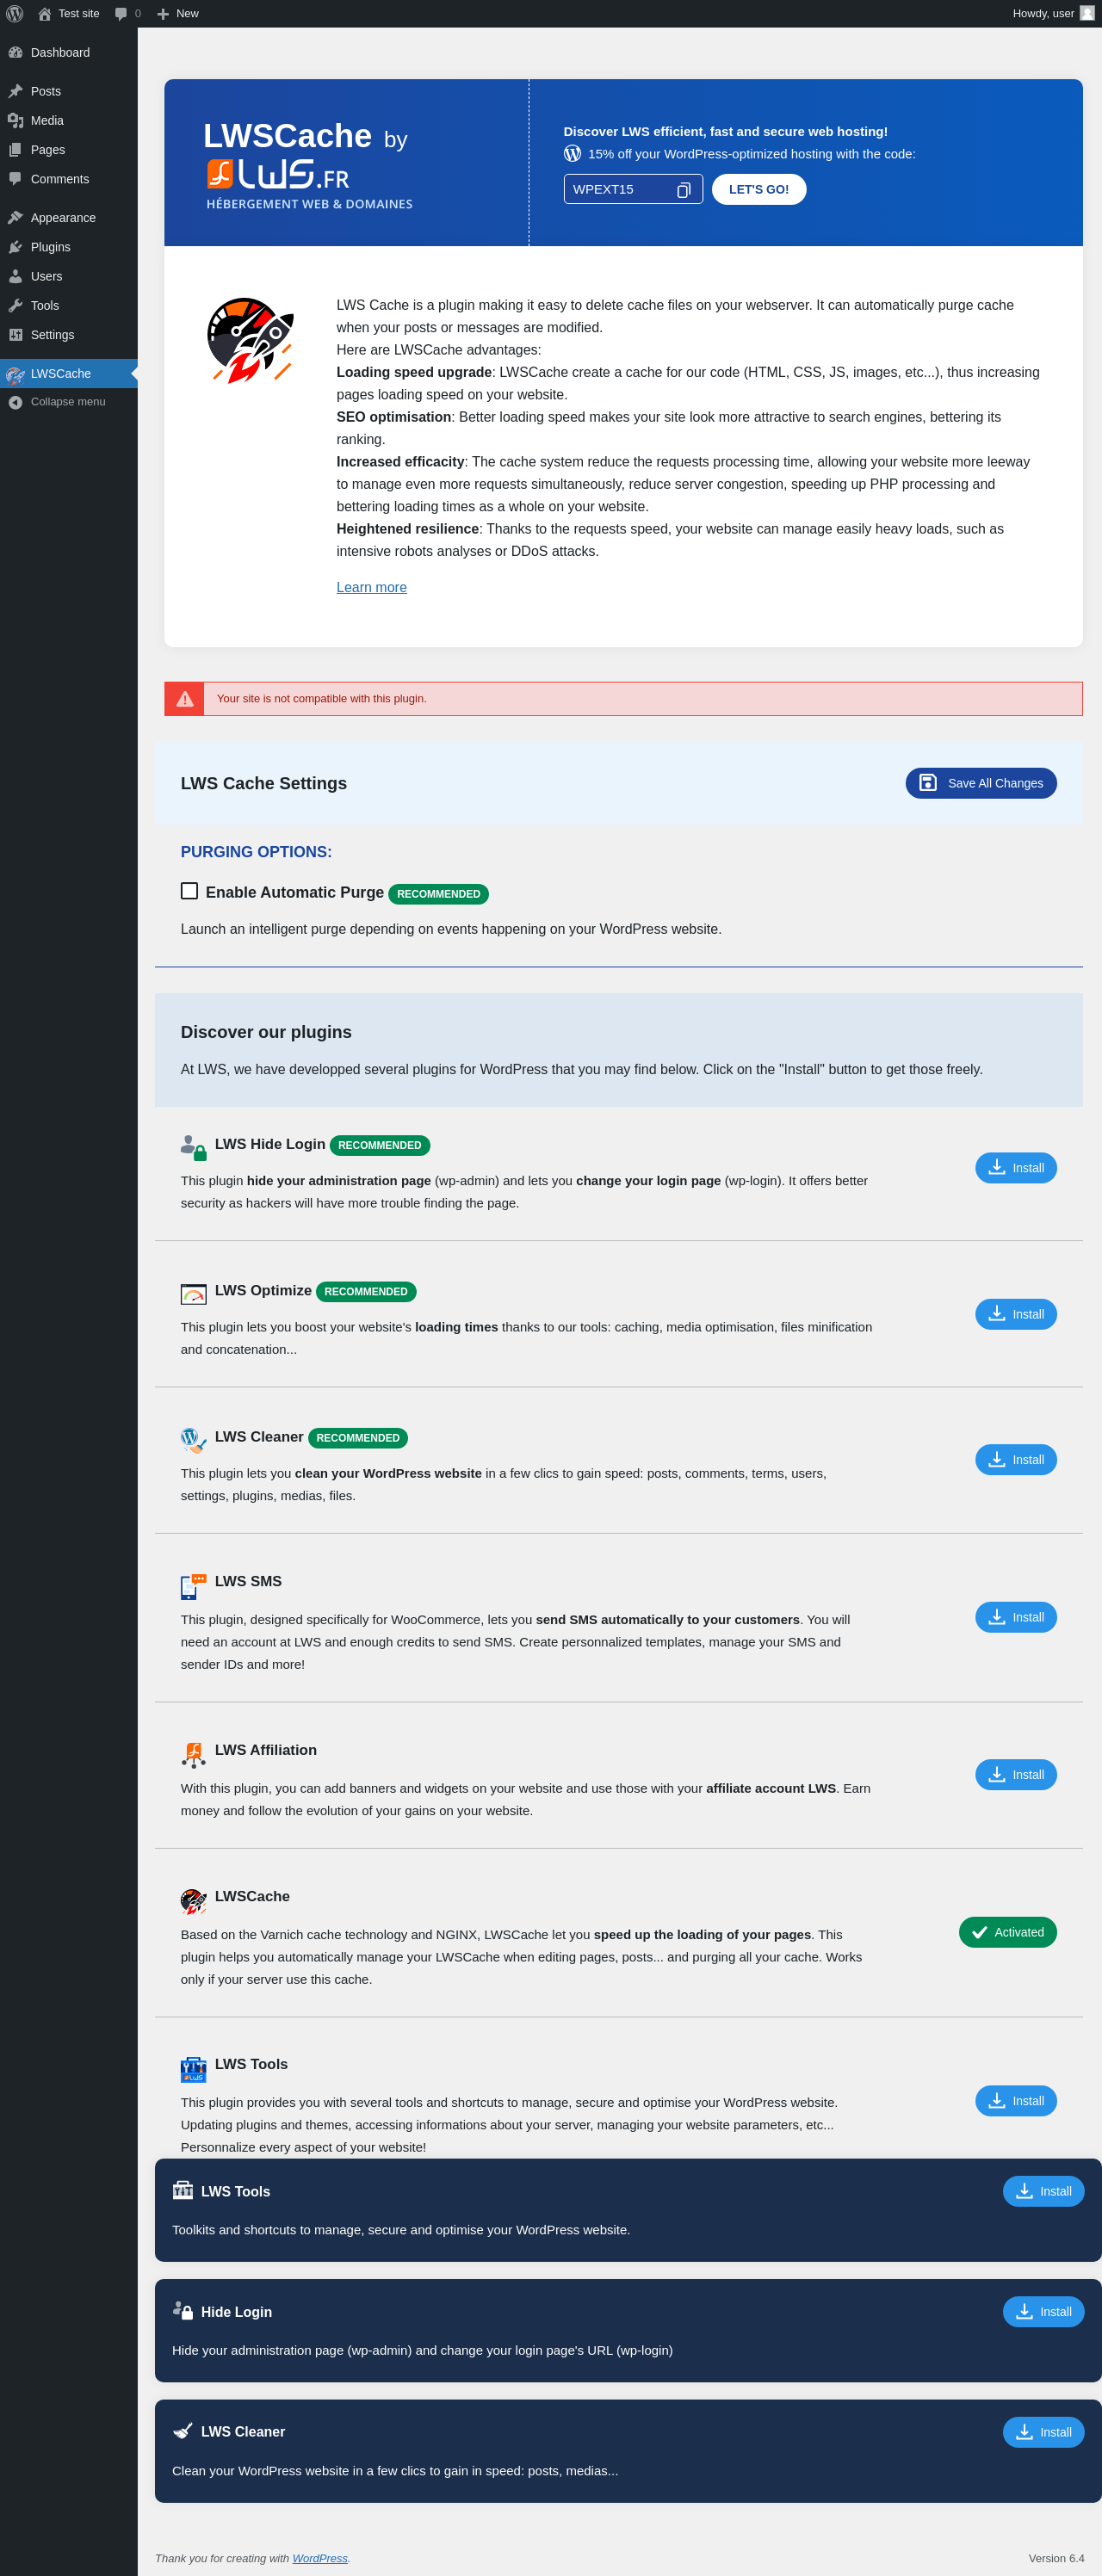
Task: Collapse the admin sidebar menu
Action: click(x=67, y=402)
